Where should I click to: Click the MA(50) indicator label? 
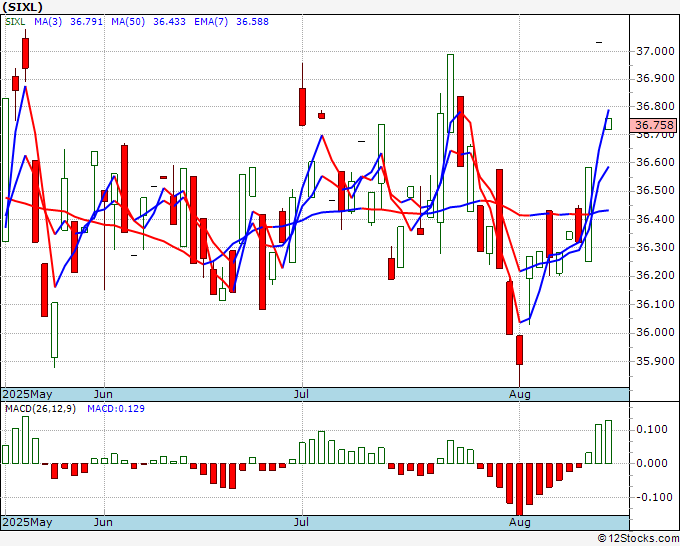point(128,22)
